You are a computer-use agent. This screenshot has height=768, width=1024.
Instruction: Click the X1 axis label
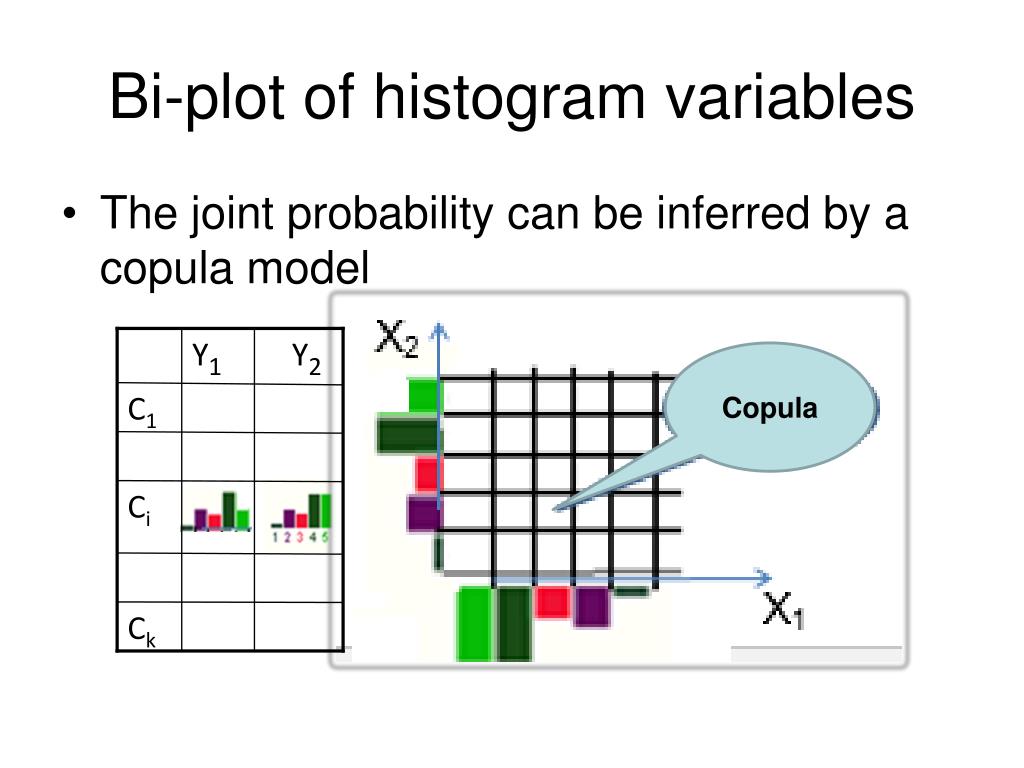(784, 610)
